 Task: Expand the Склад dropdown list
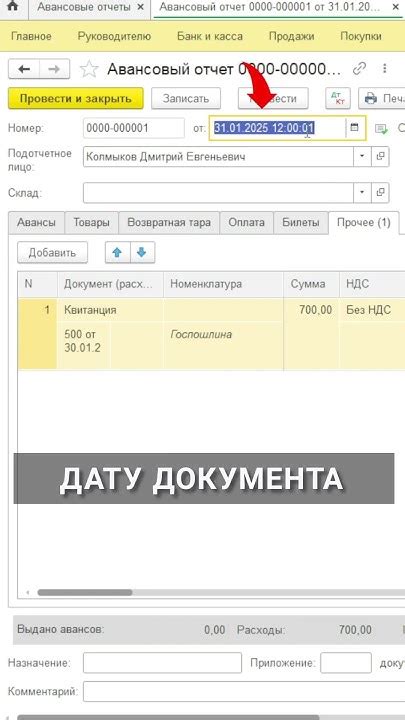pos(362,192)
